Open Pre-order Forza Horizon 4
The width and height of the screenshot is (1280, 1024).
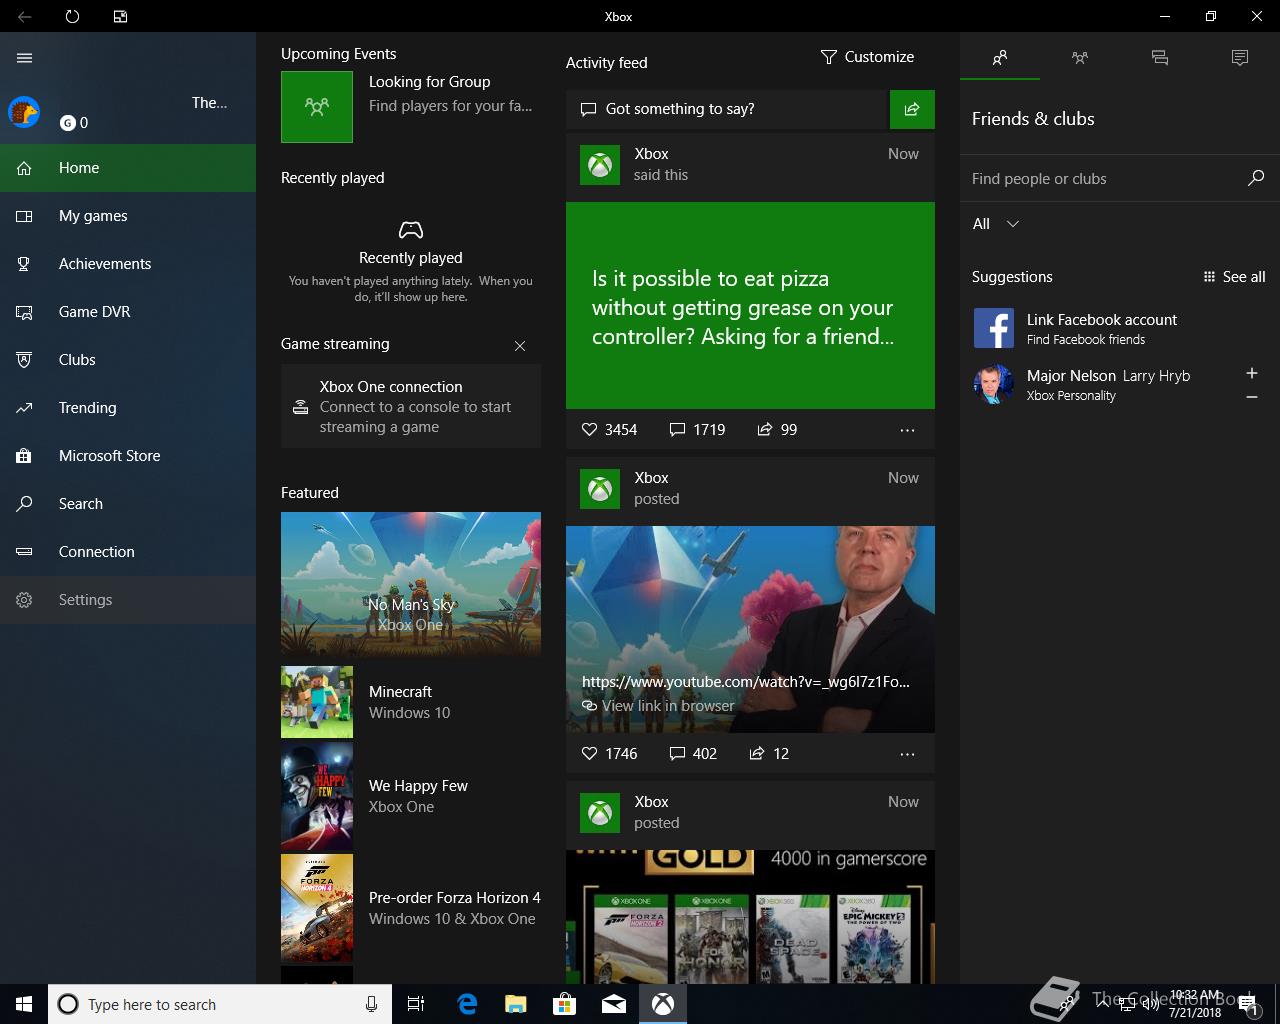(x=411, y=908)
